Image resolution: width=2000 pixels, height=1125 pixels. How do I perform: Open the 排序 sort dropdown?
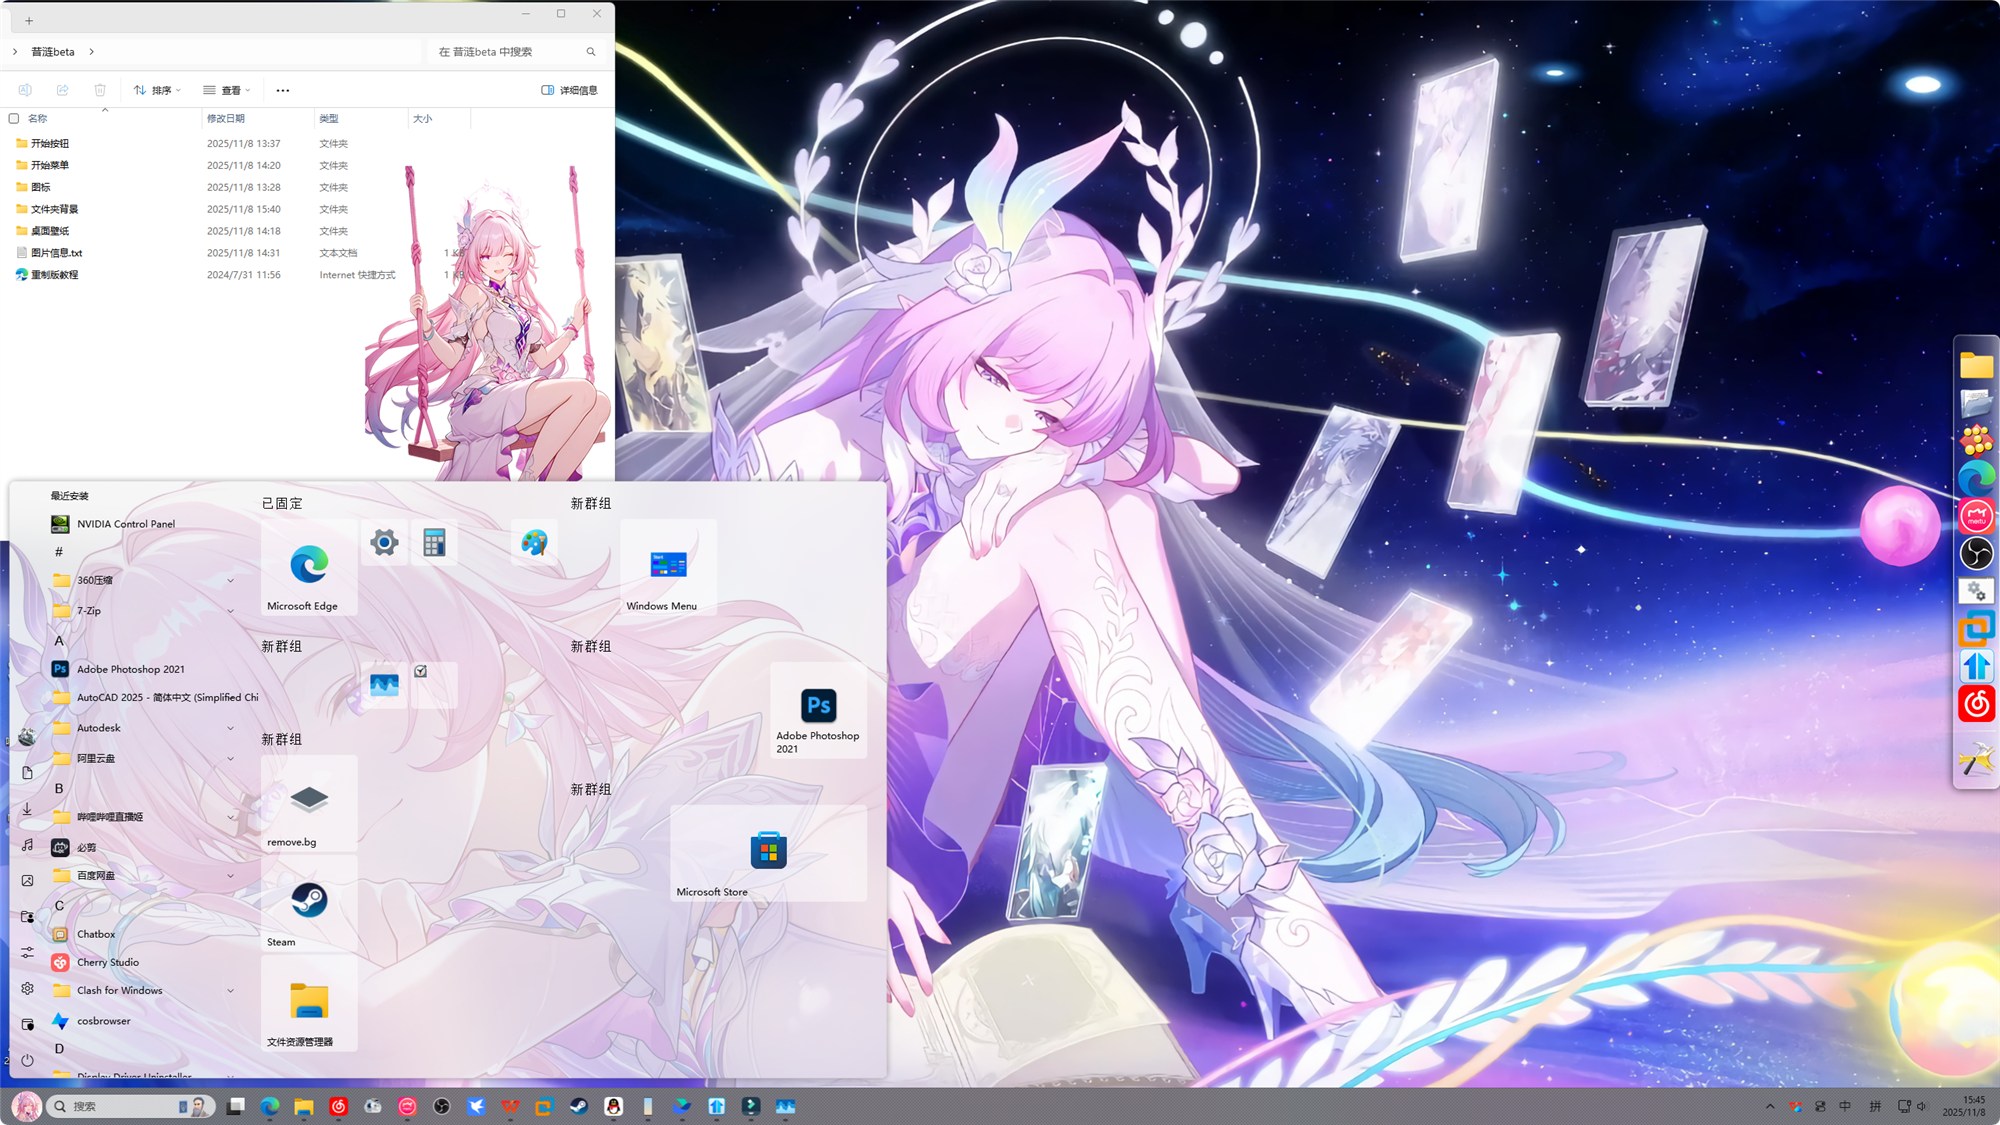[x=157, y=90]
